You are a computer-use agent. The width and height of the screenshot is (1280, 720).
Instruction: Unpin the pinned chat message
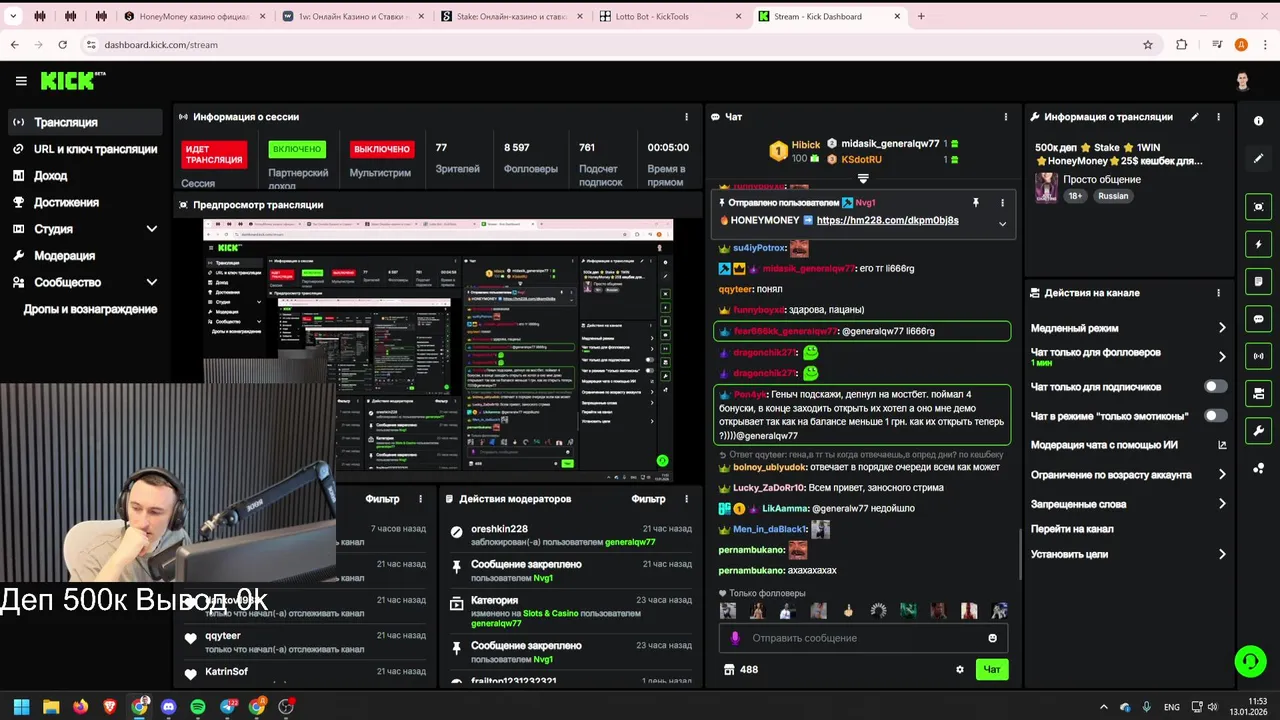pos(976,202)
